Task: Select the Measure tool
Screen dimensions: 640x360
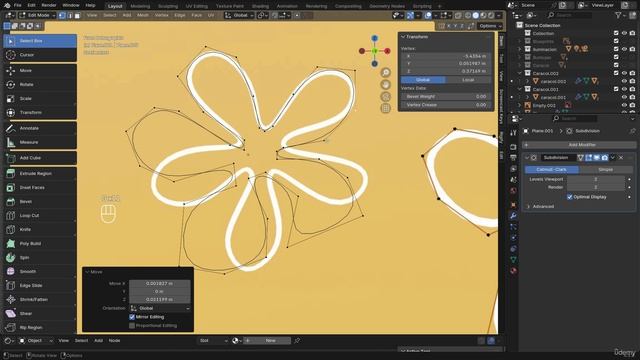Action: point(40,142)
